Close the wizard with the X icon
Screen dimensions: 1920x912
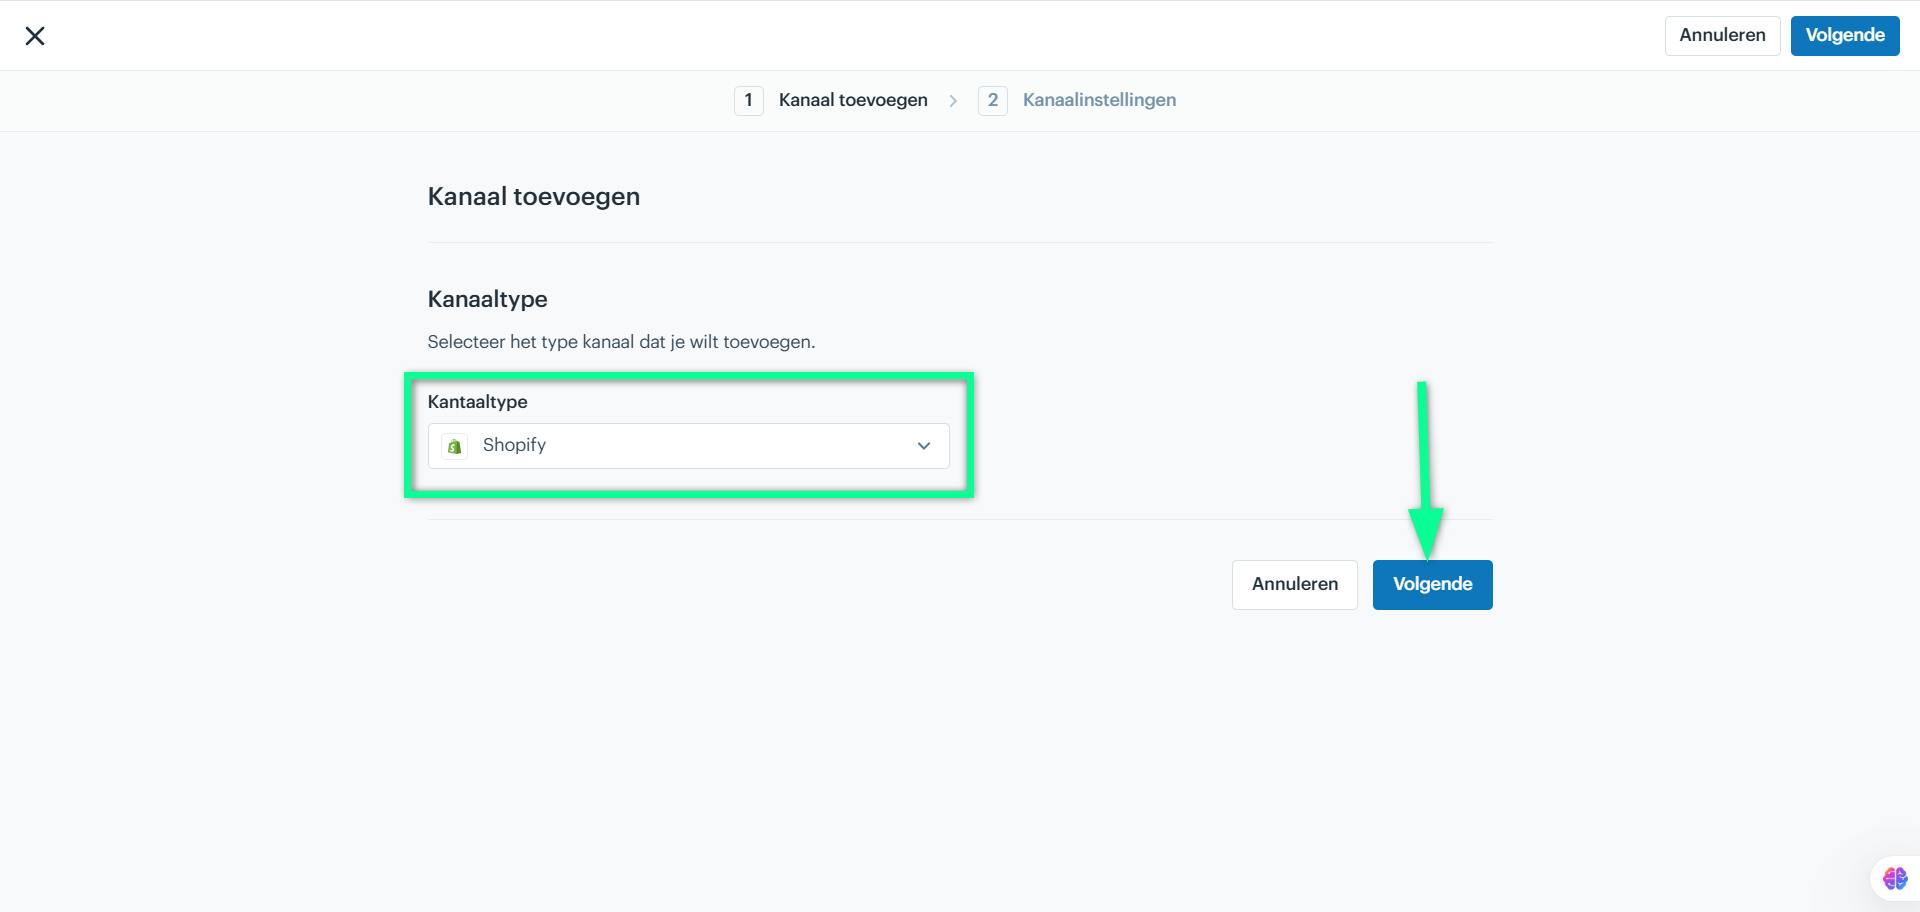35,36
